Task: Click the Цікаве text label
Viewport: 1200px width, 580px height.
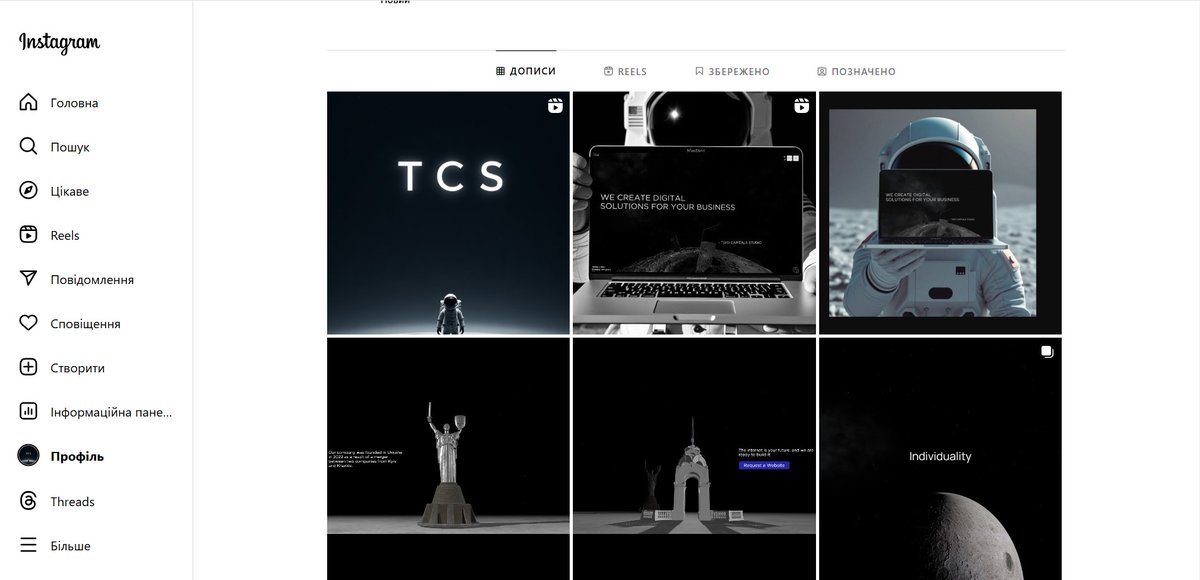Action: click(70, 191)
